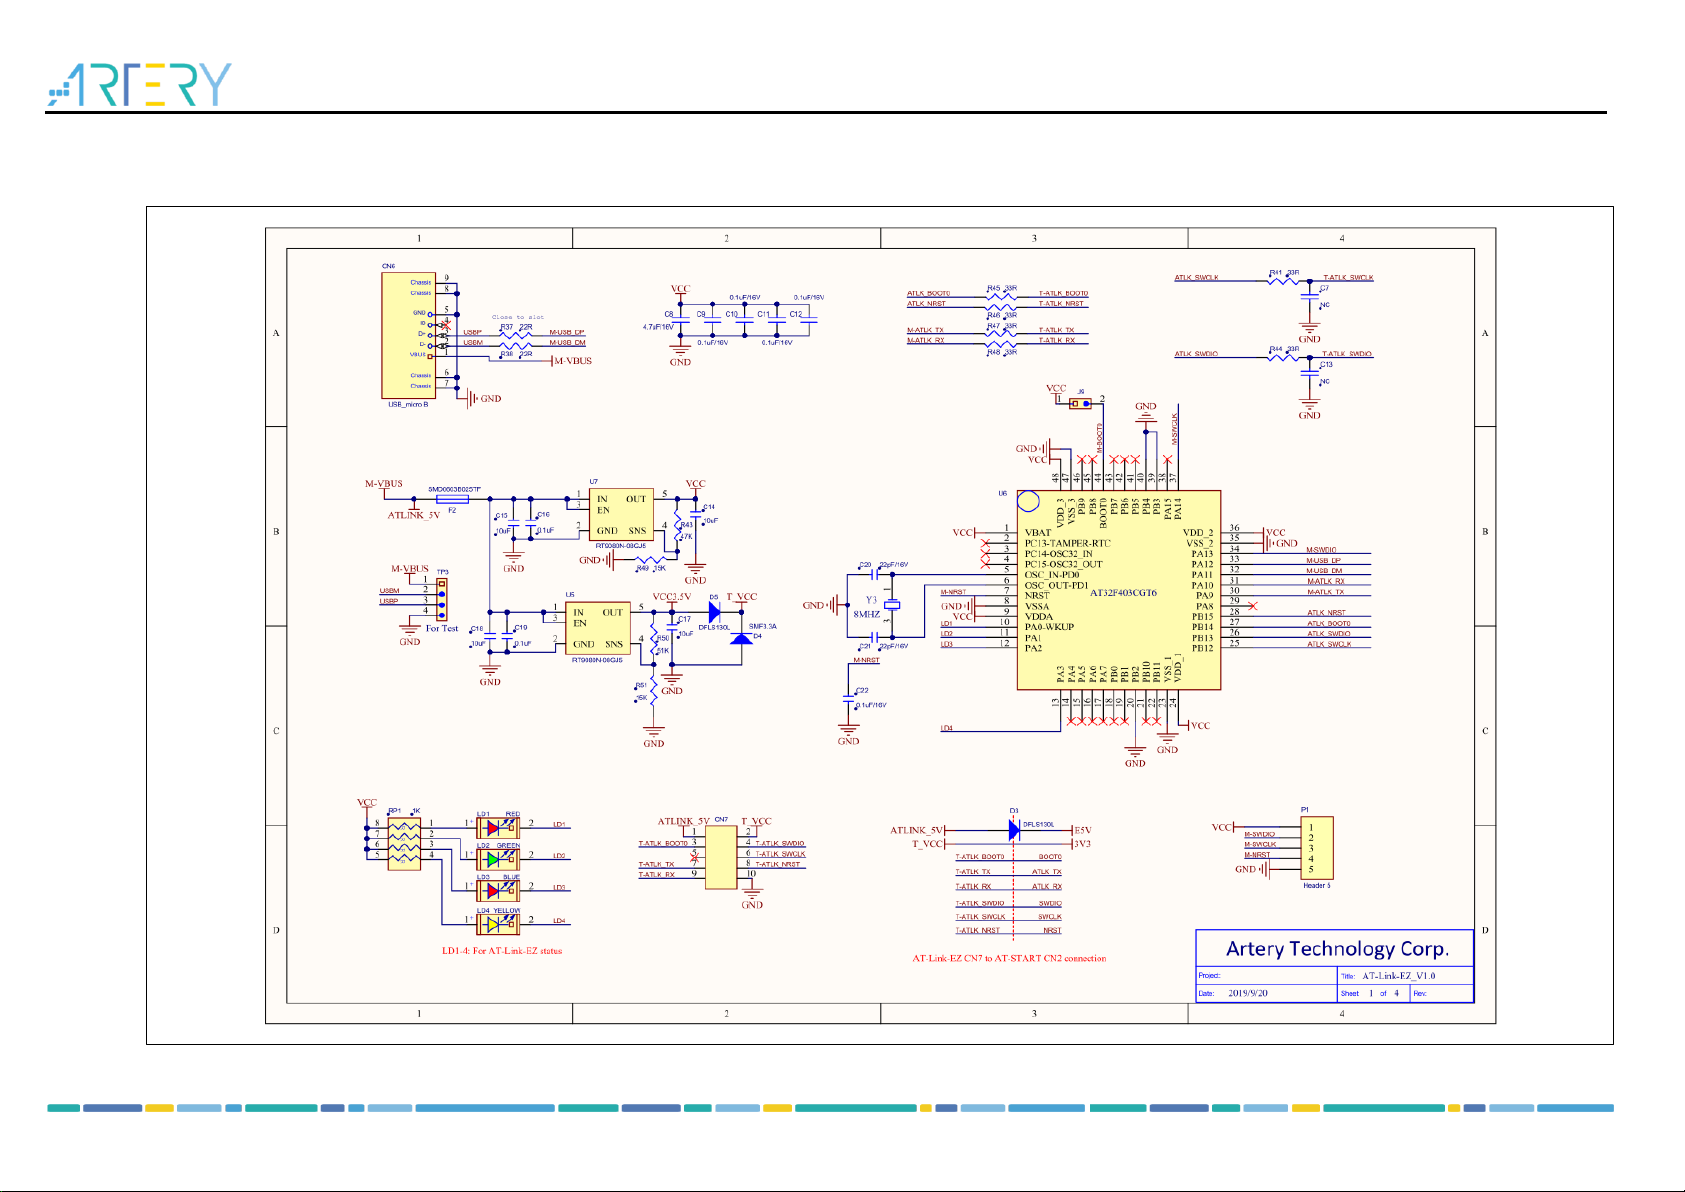Select the blue LD3 LED symbol
1685x1192 pixels.
[497, 890]
